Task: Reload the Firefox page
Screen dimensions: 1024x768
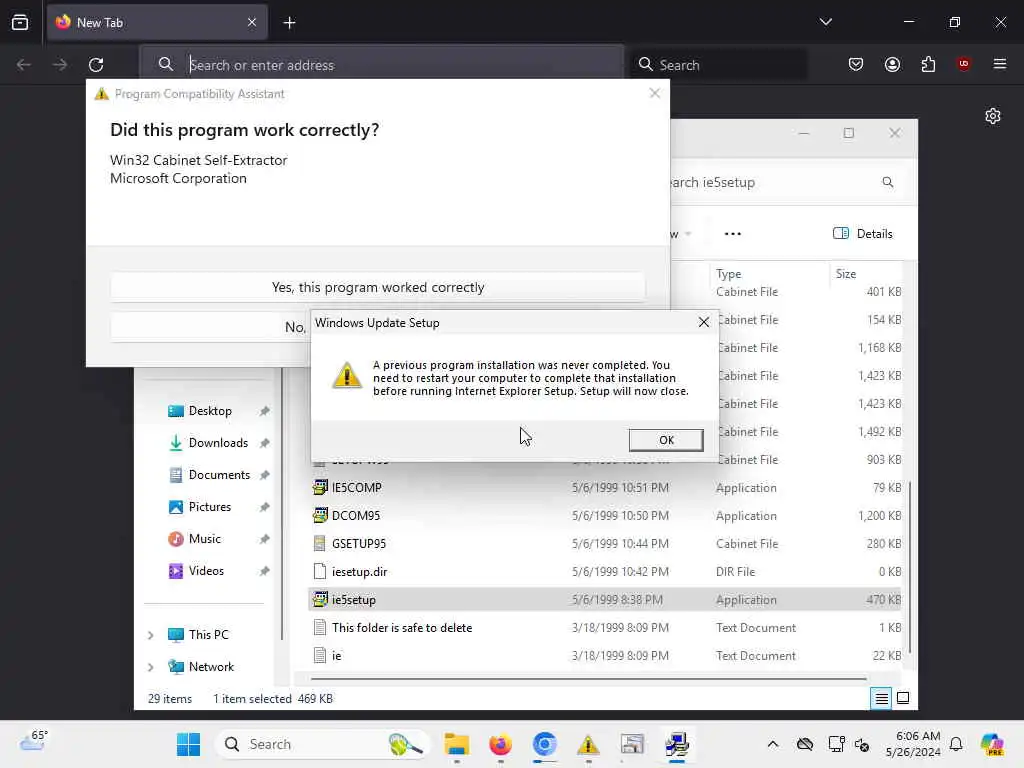Action: [96, 65]
